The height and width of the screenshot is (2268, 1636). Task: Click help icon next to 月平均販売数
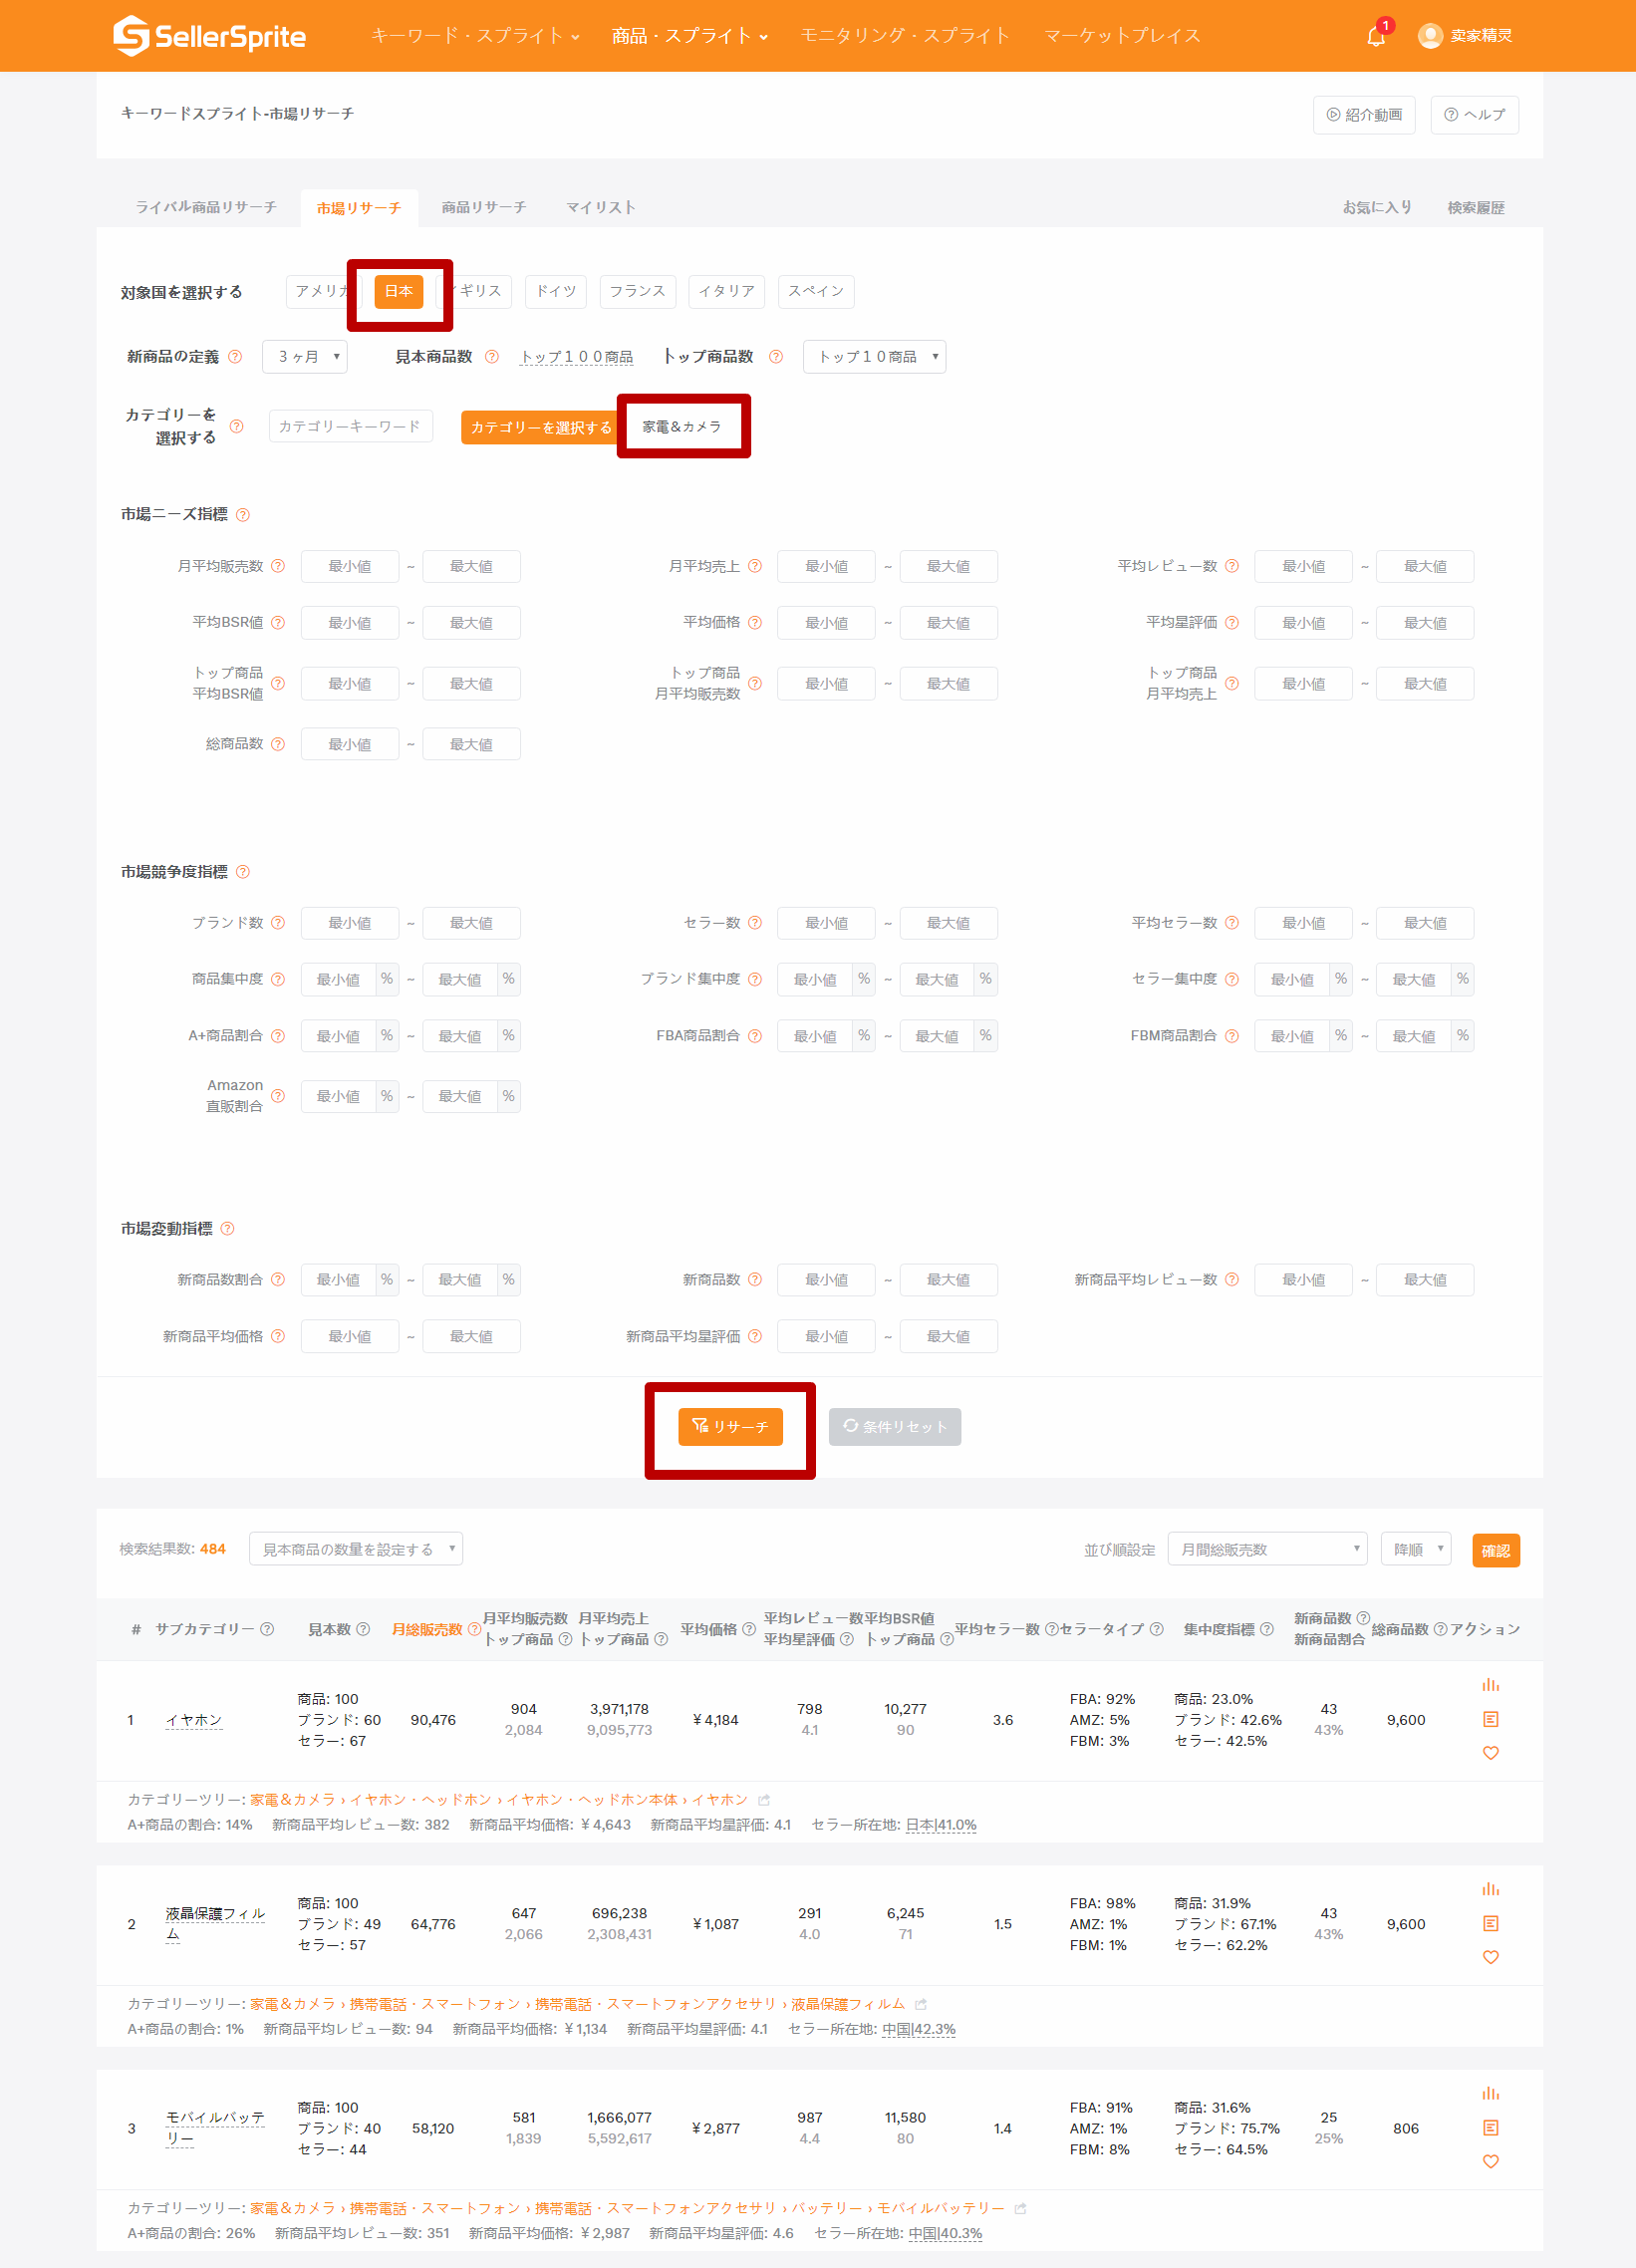[x=278, y=566]
